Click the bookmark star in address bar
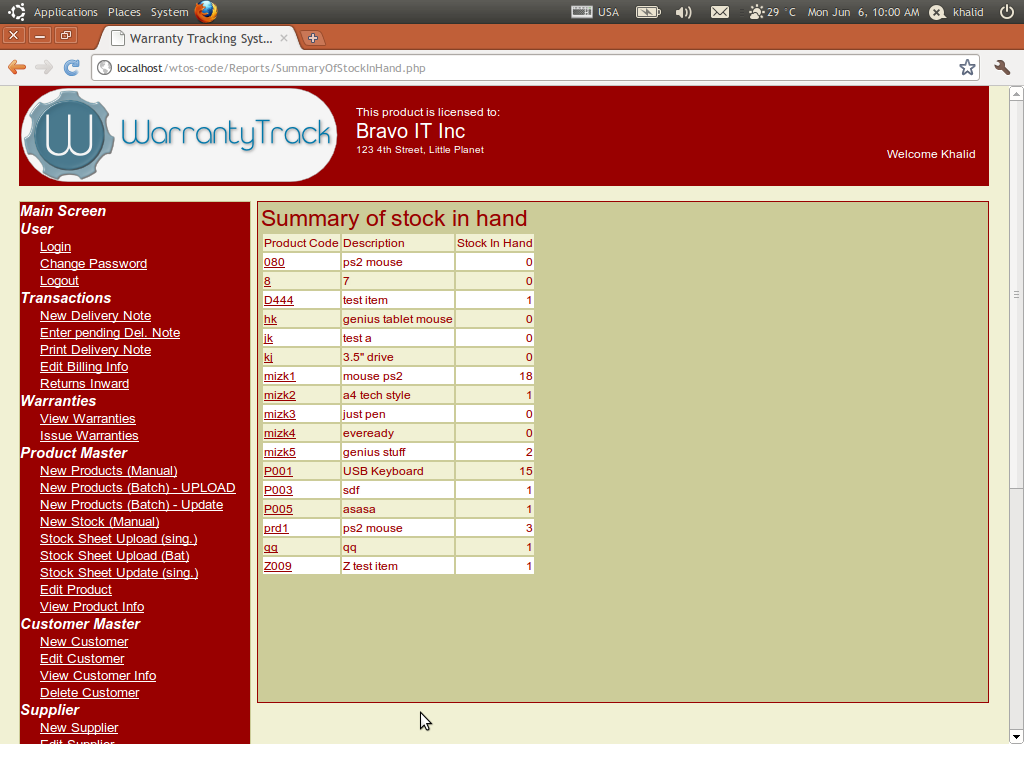This screenshot has width=1024, height=768. pyautogui.click(x=967, y=68)
